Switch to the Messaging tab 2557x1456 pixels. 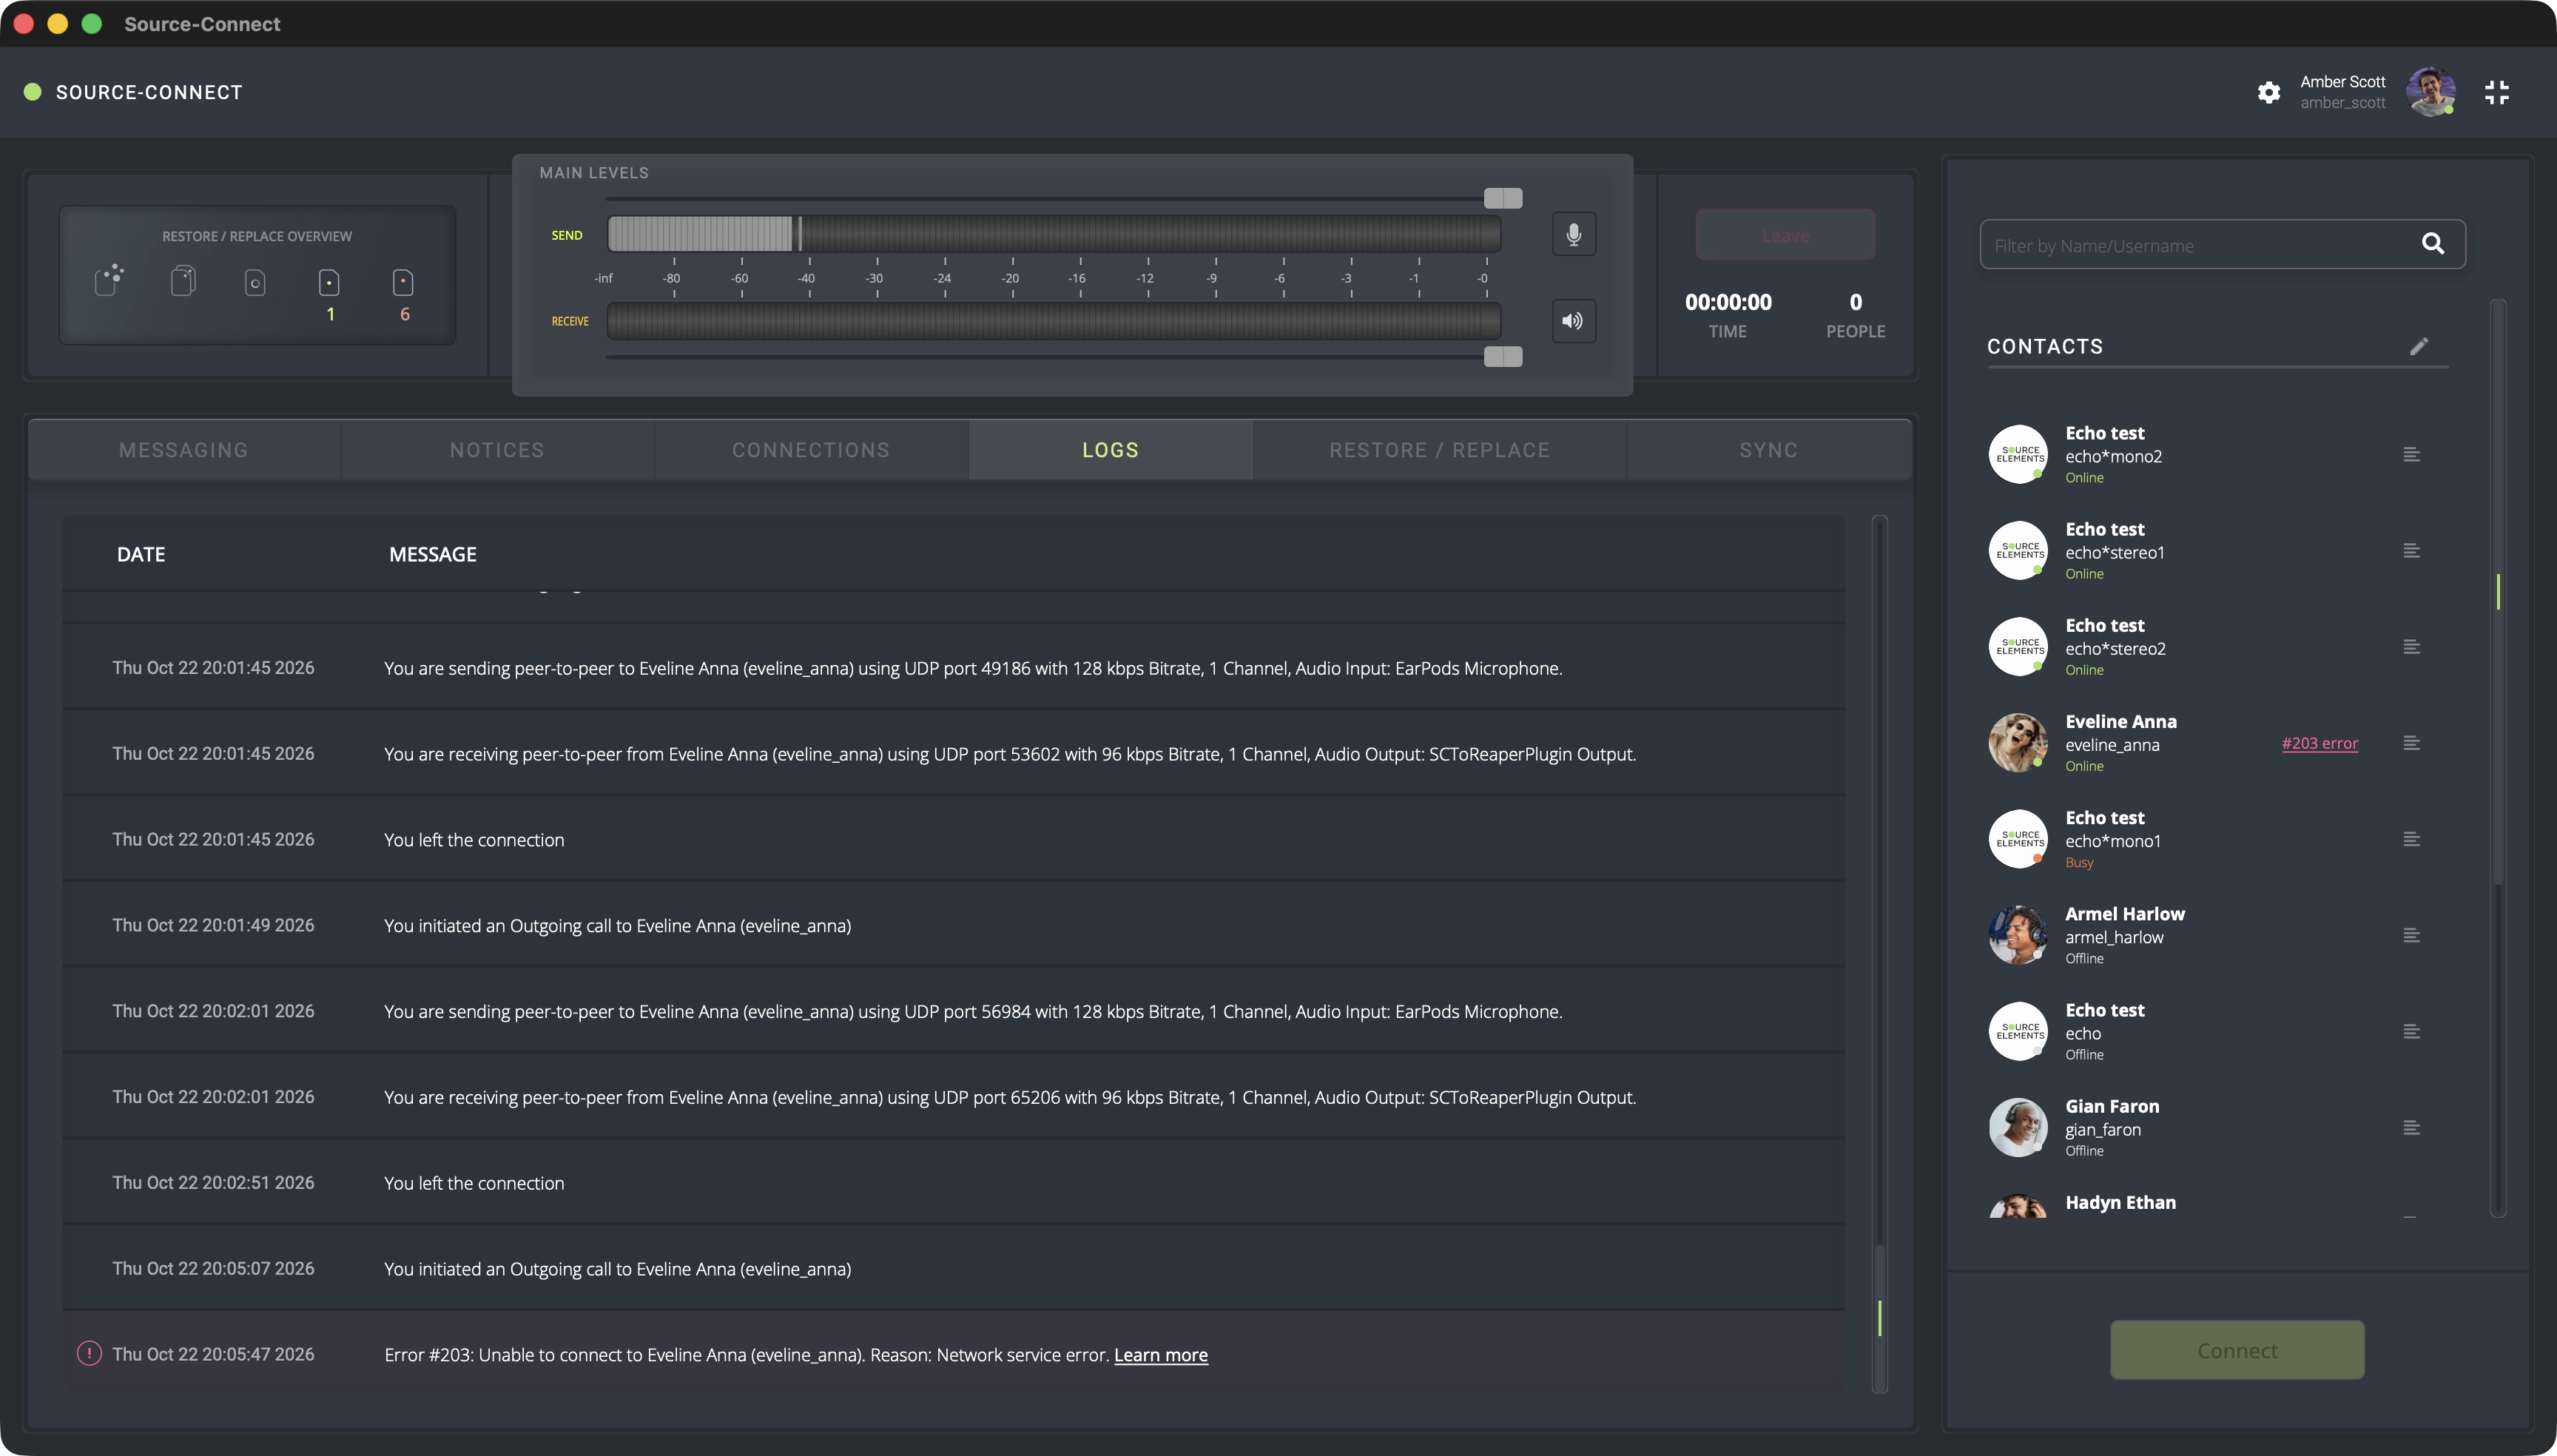point(184,450)
